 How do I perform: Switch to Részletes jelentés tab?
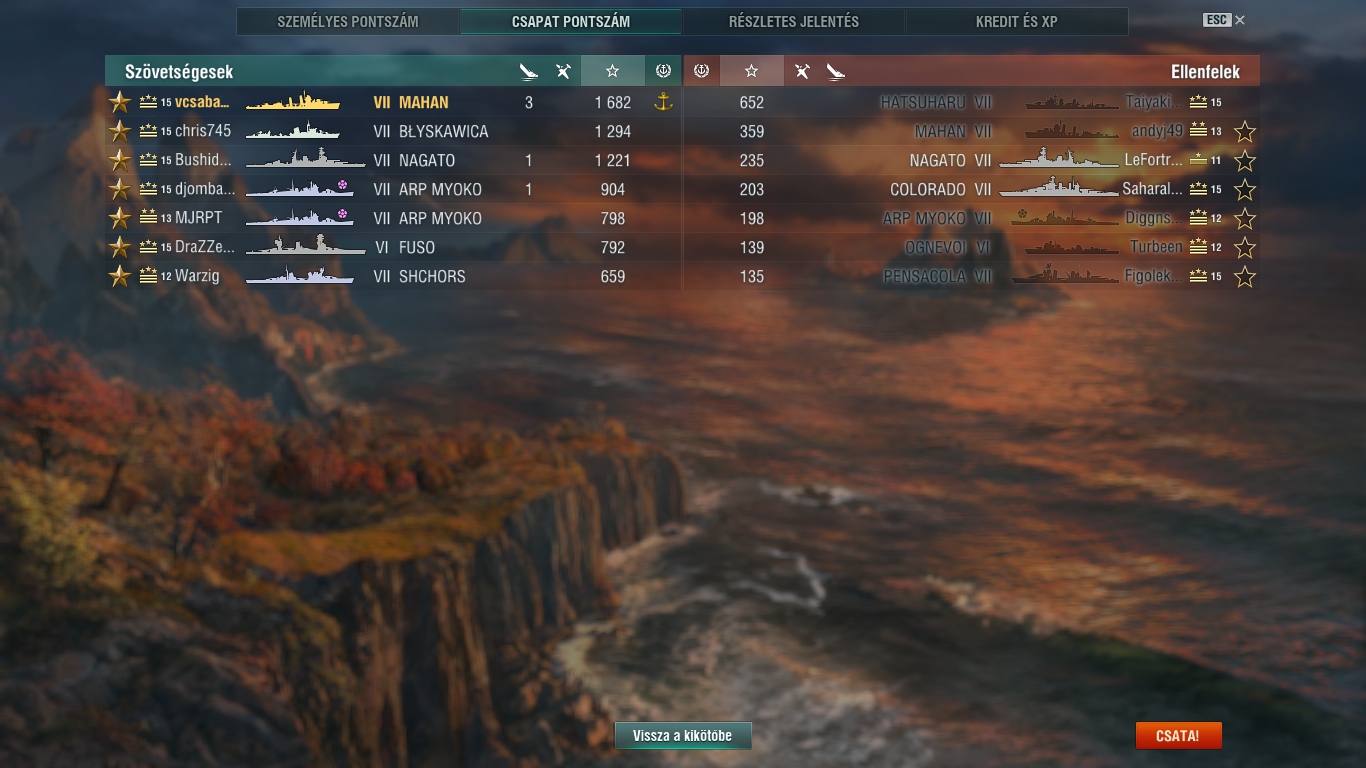794,22
